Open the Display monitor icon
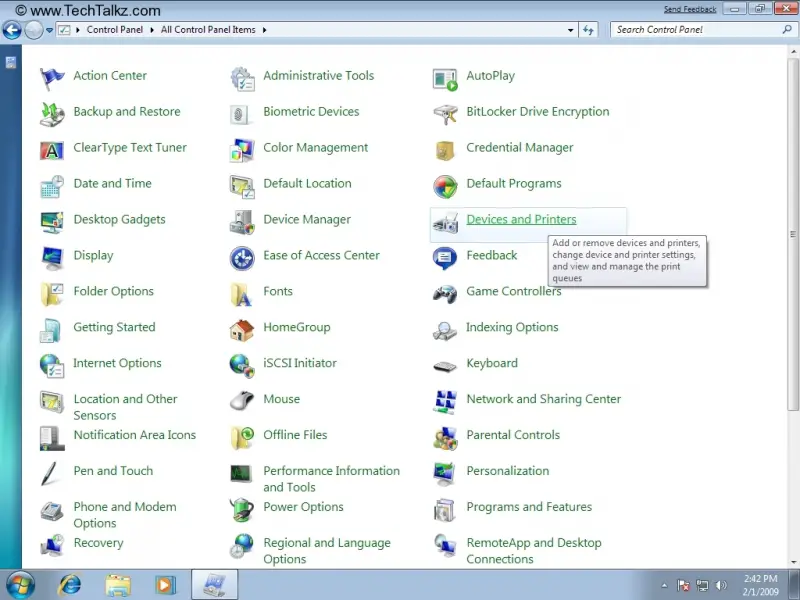The width and height of the screenshot is (800, 600). [52, 258]
